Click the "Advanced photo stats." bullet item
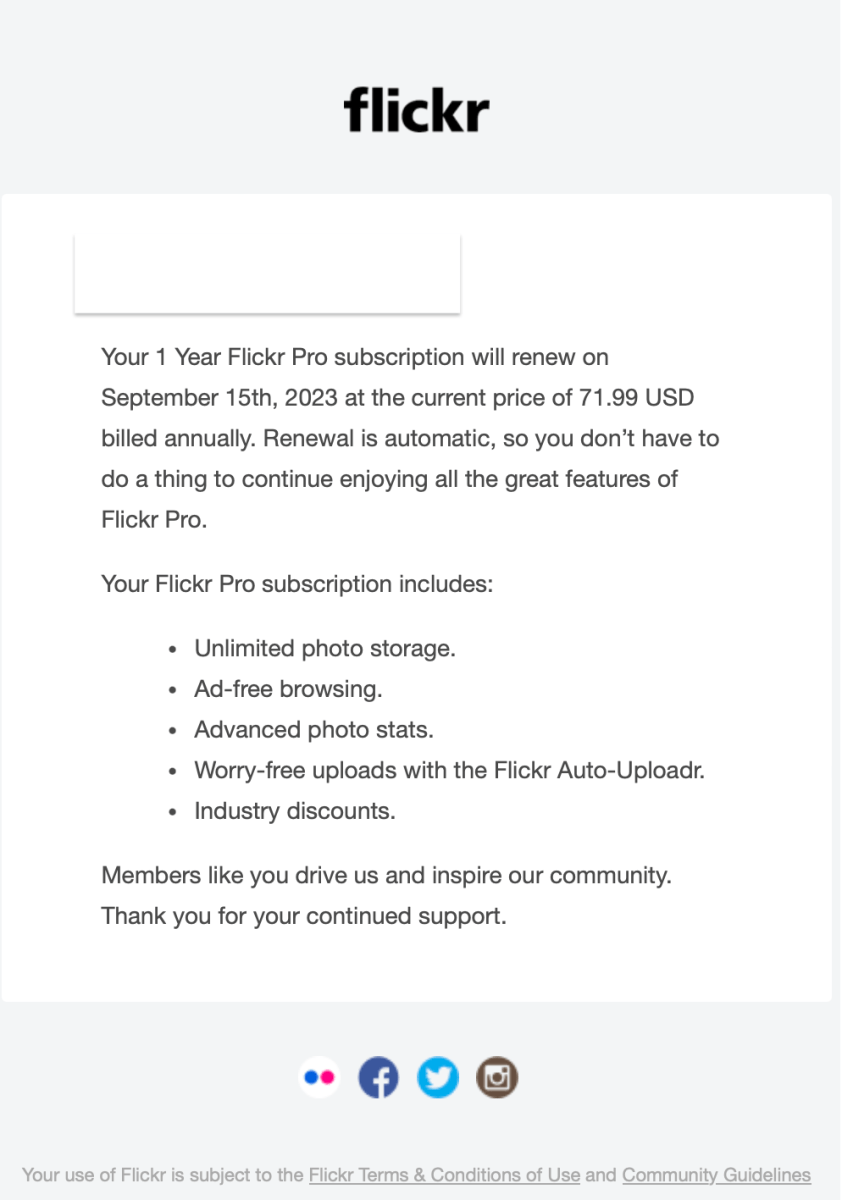 314,730
